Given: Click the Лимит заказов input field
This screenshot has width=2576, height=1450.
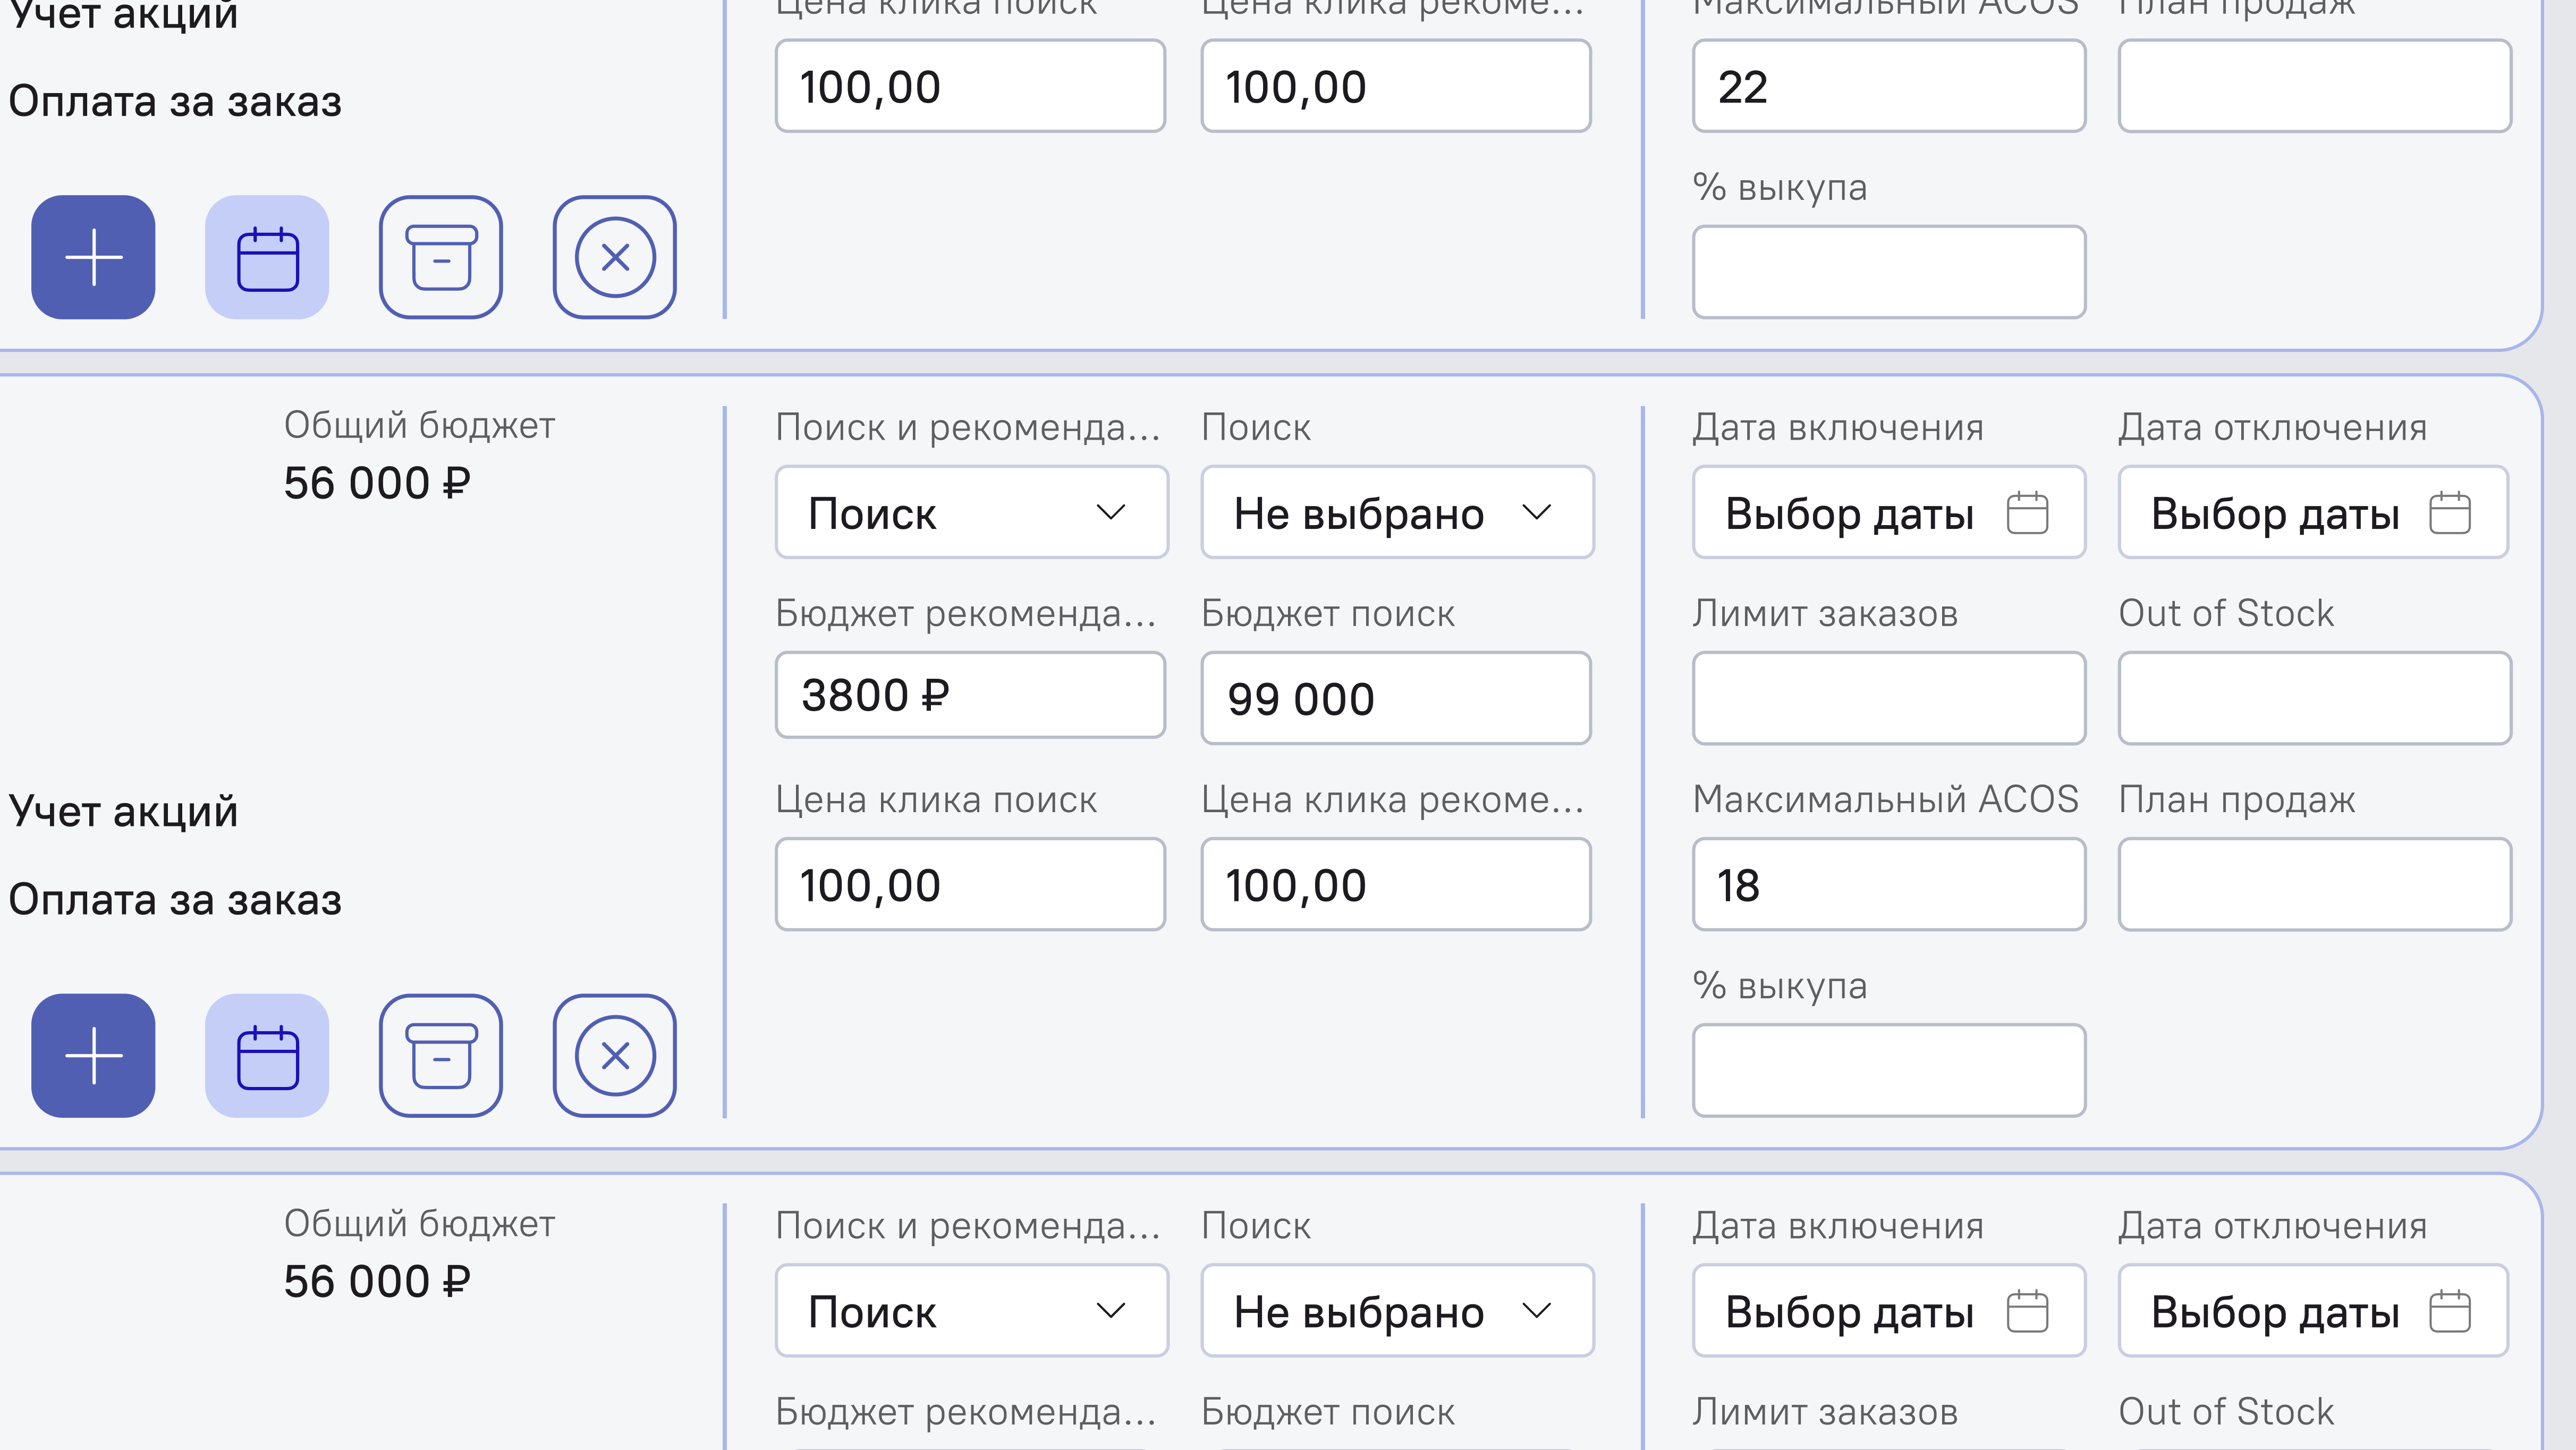Looking at the screenshot, I should click(x=1888, y=697).
